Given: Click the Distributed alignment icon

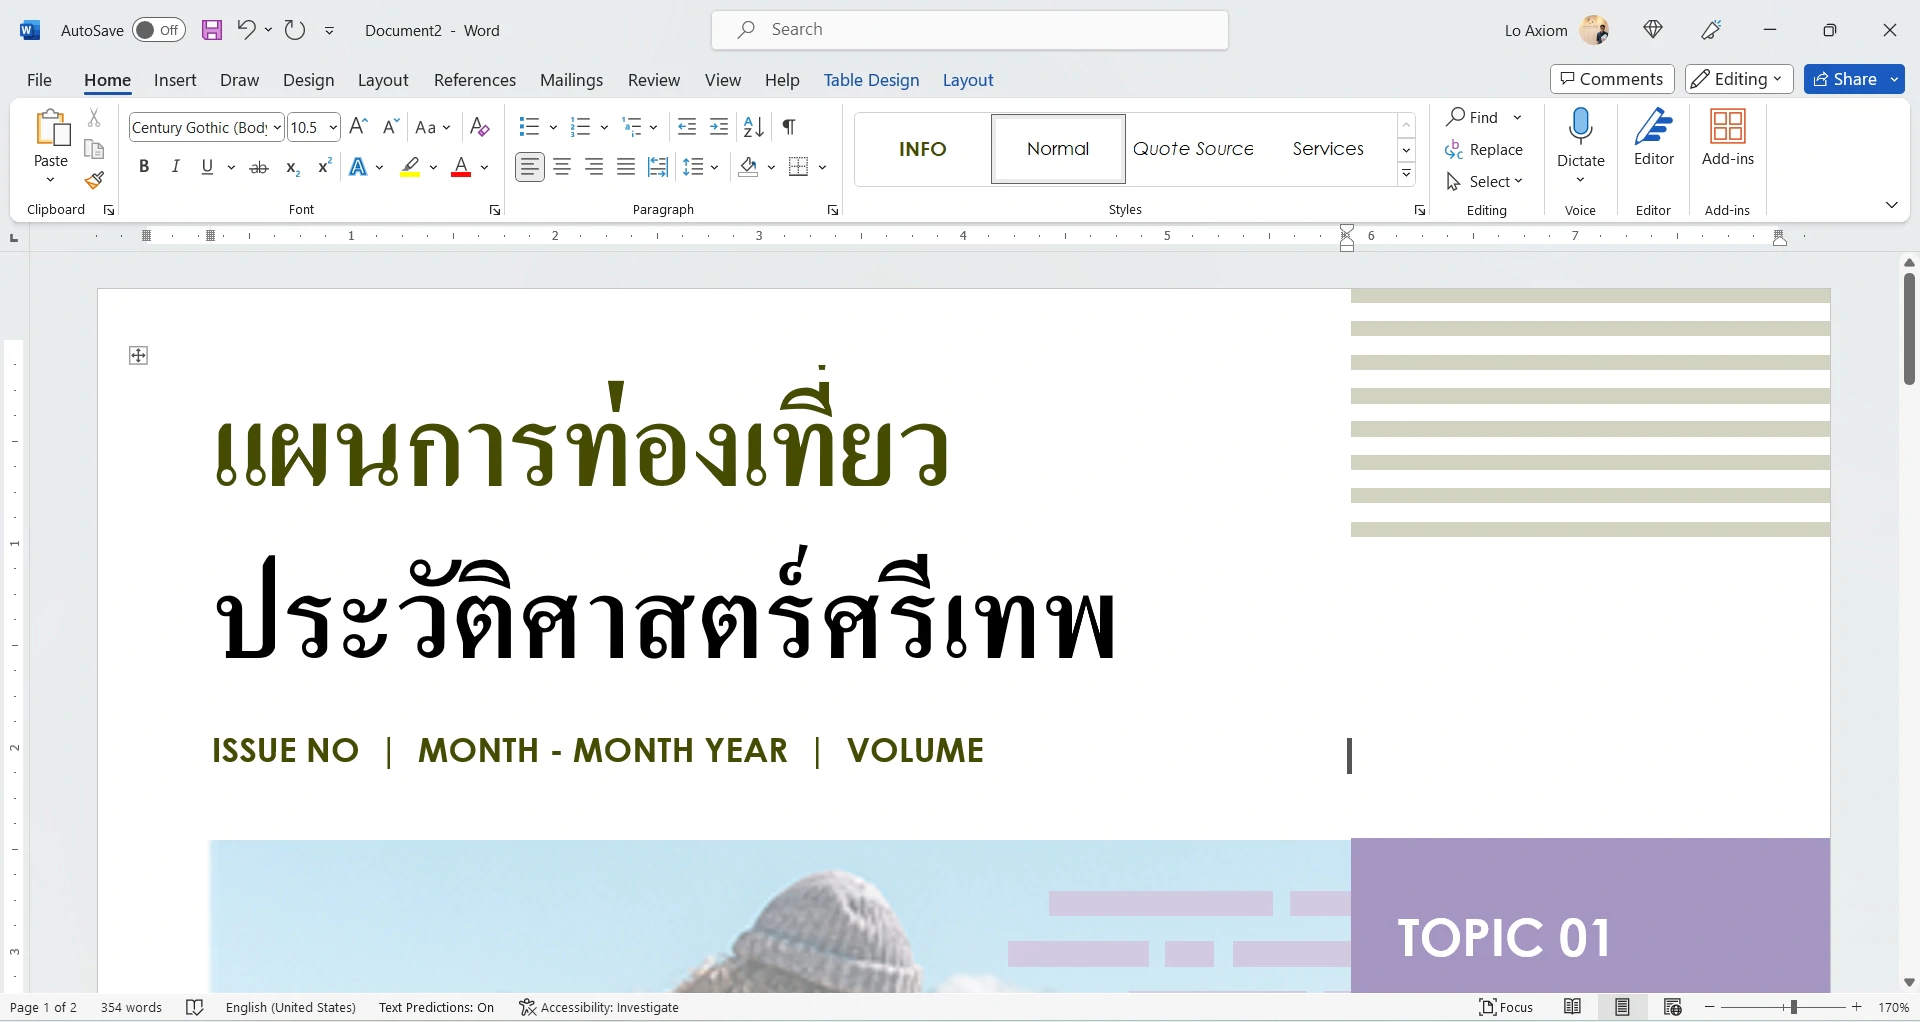Looking at the screenshot, I should click(658, 167).
